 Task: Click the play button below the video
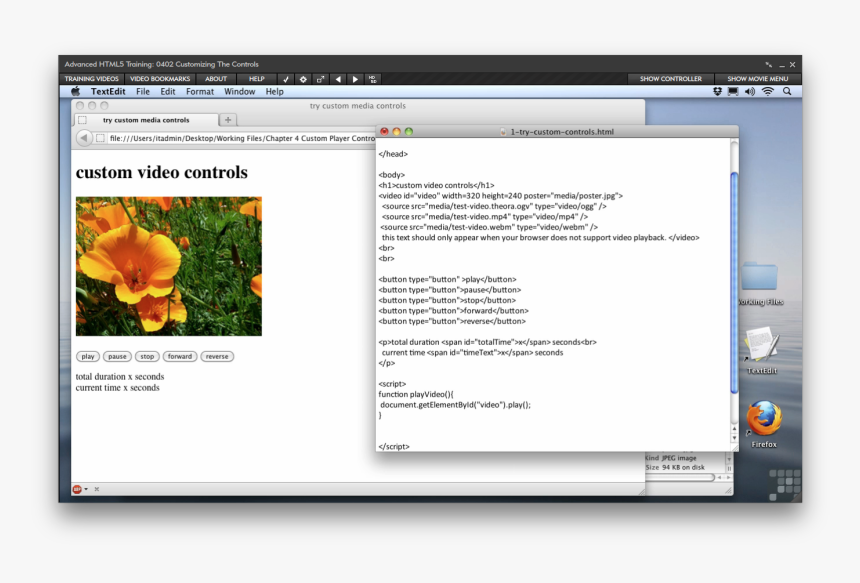(88, 356)
